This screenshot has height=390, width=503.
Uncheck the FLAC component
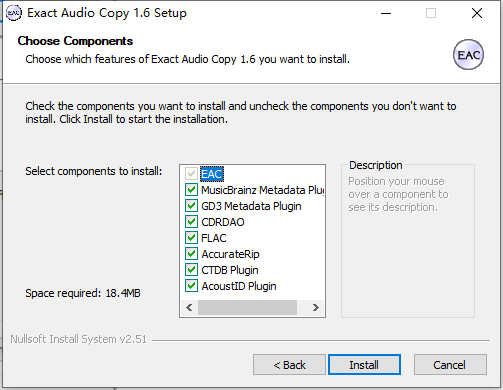click(191, 238)
